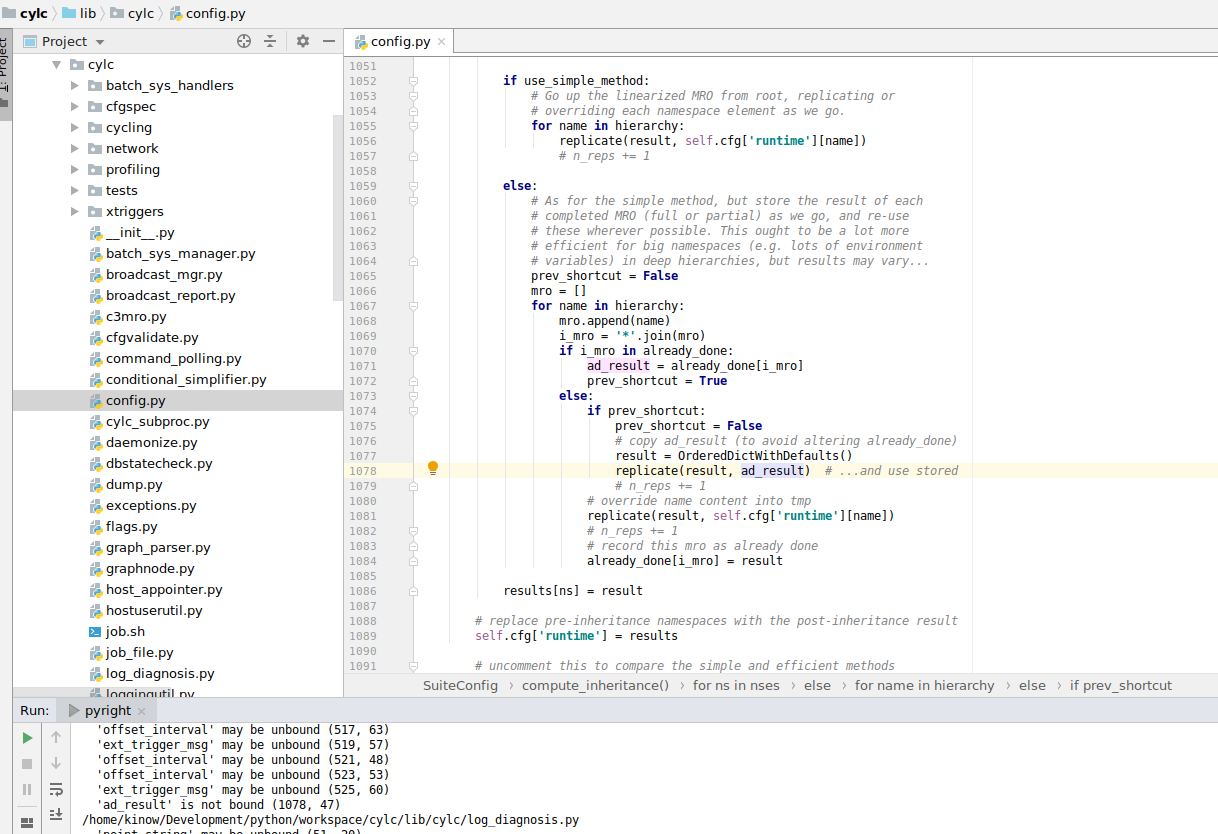The height and width of the screenshot is (834, 1218).
Task: Select the pyright run tab
Action: tap(107, 710)
